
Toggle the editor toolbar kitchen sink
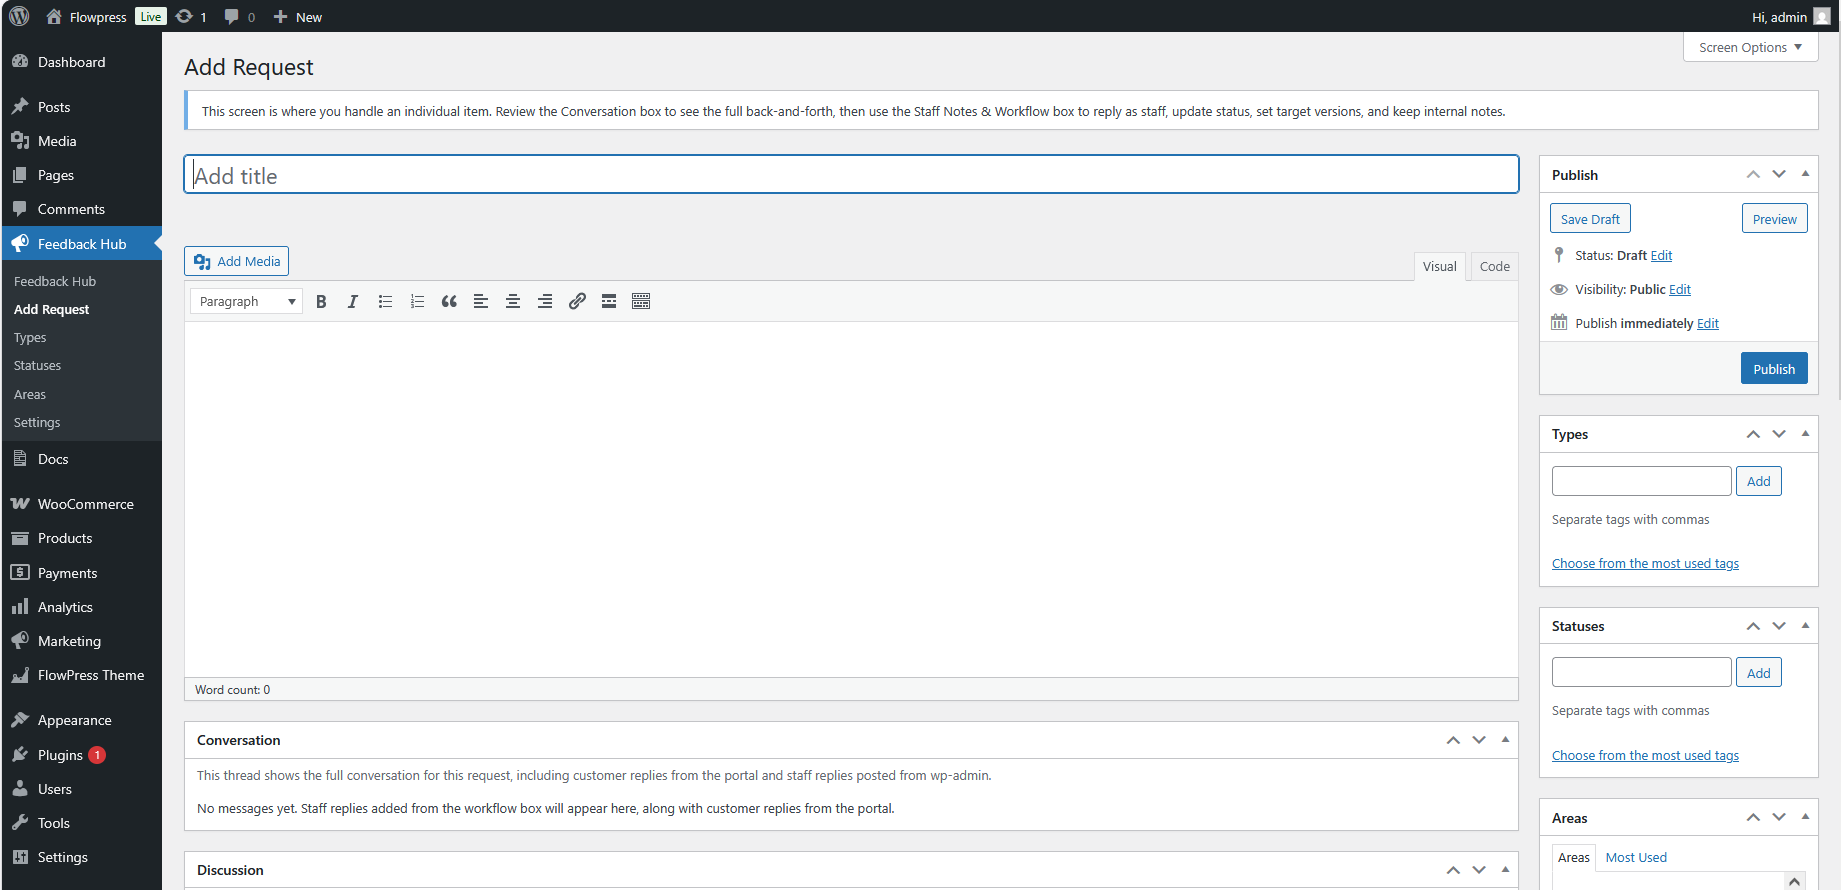pyautogui.click(x=641, y=301)
